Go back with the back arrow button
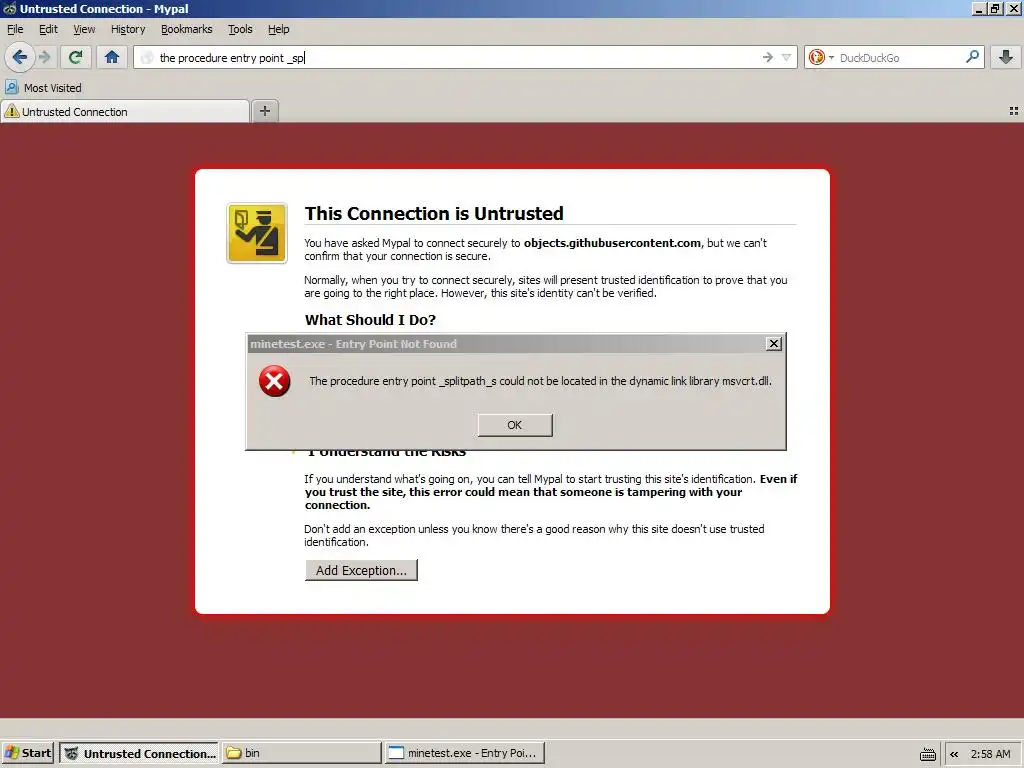This screenshot has height=768, width=1024. pyautogui.click(x=20, y=57)
